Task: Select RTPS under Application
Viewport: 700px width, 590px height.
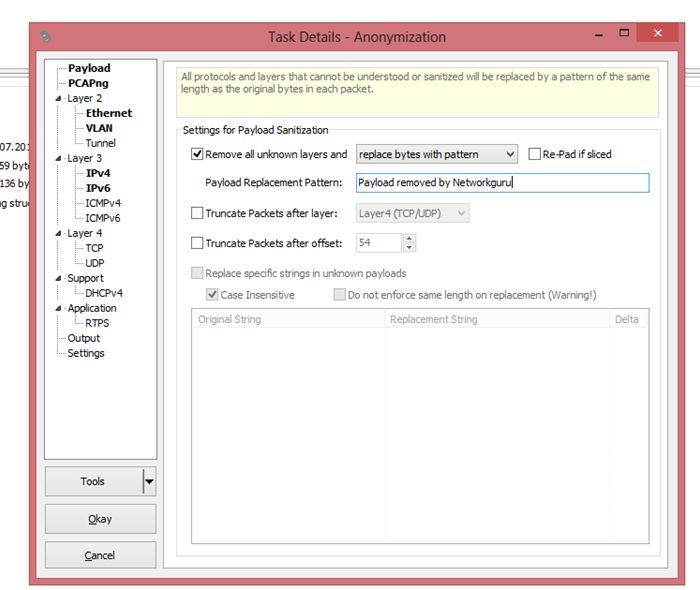Action: click(x=97, y=323)
